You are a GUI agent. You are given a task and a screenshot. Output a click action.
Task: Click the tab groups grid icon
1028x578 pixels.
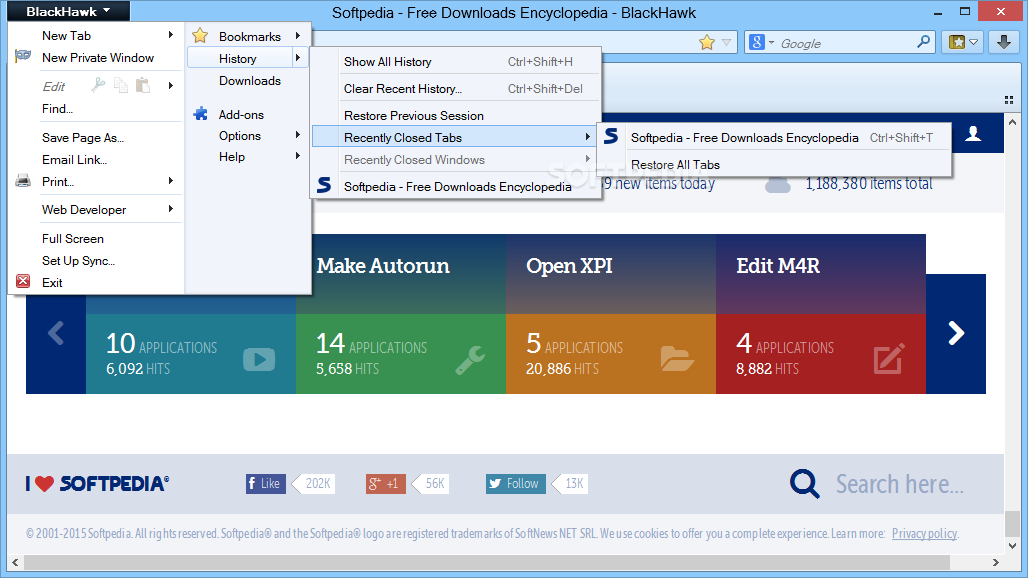coord(1009,100)
